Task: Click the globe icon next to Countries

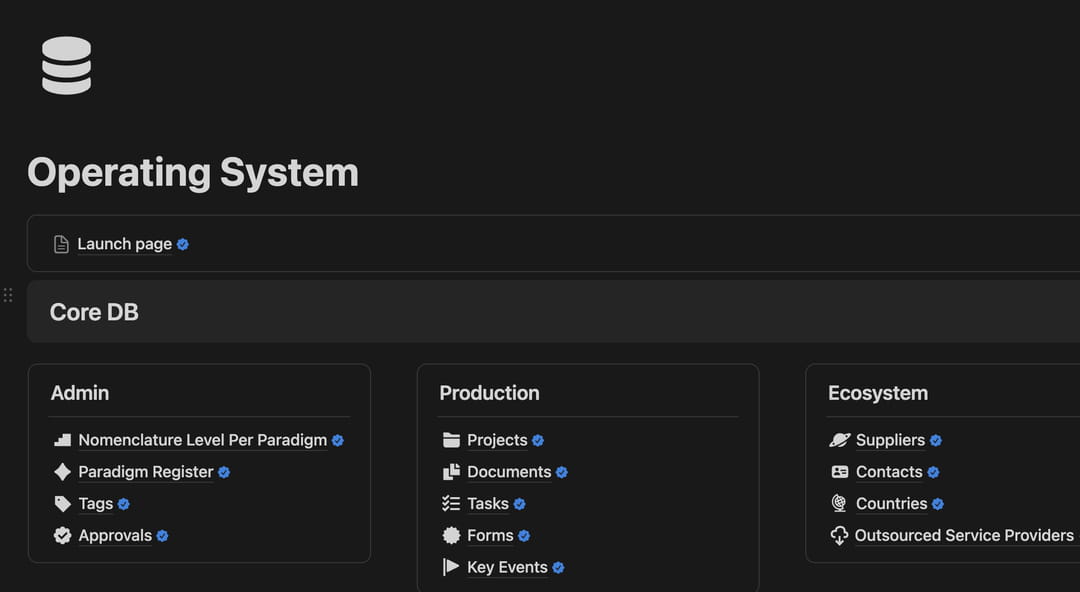Action: pyautogui.click(x=839, y=503)
